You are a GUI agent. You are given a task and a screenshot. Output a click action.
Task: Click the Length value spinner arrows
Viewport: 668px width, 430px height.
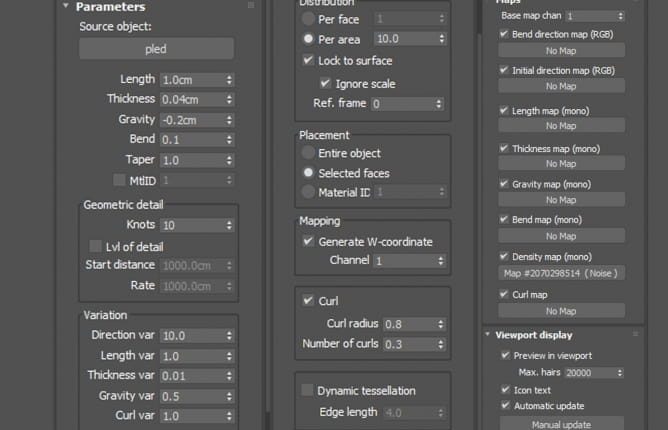230,79
